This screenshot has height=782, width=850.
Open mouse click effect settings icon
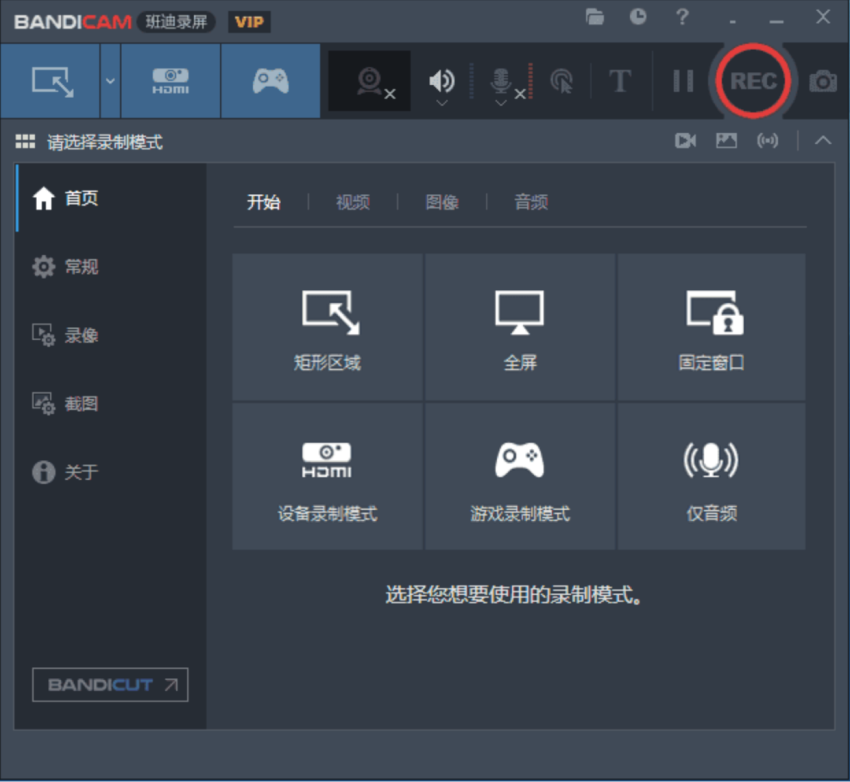tap(561, 82)
